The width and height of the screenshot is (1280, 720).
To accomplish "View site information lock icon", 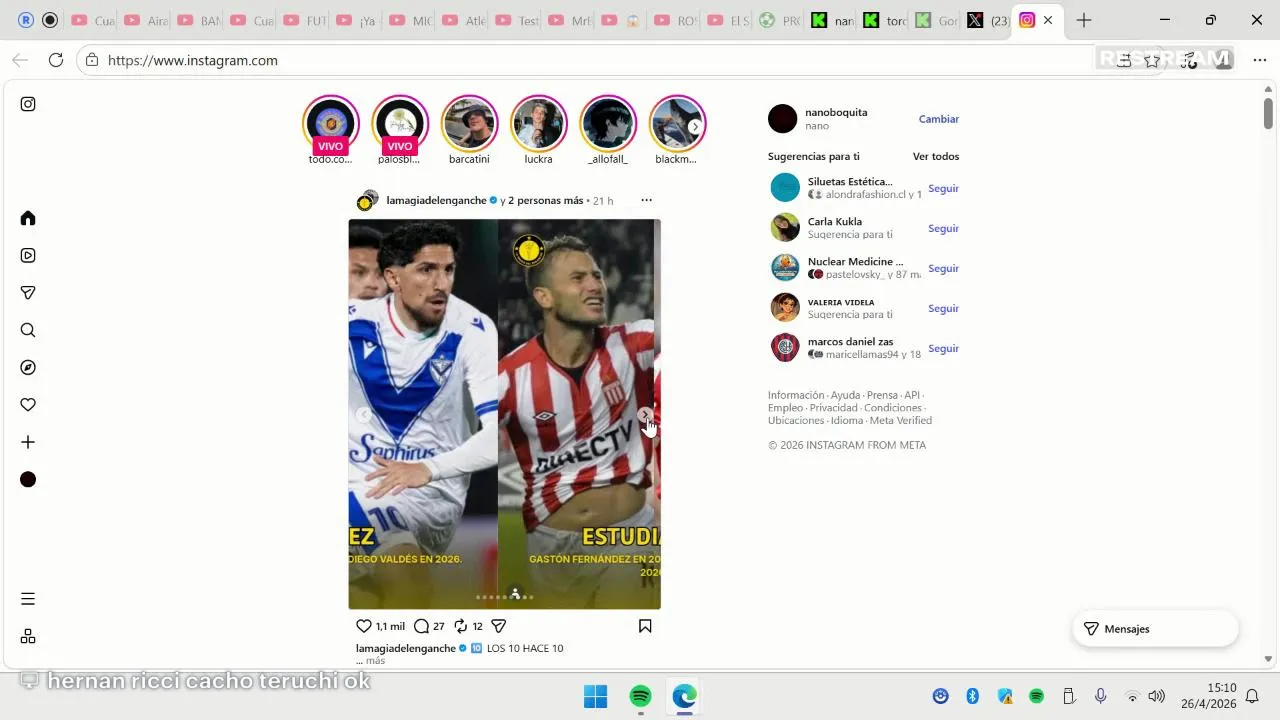I will (x=92, y=60).
